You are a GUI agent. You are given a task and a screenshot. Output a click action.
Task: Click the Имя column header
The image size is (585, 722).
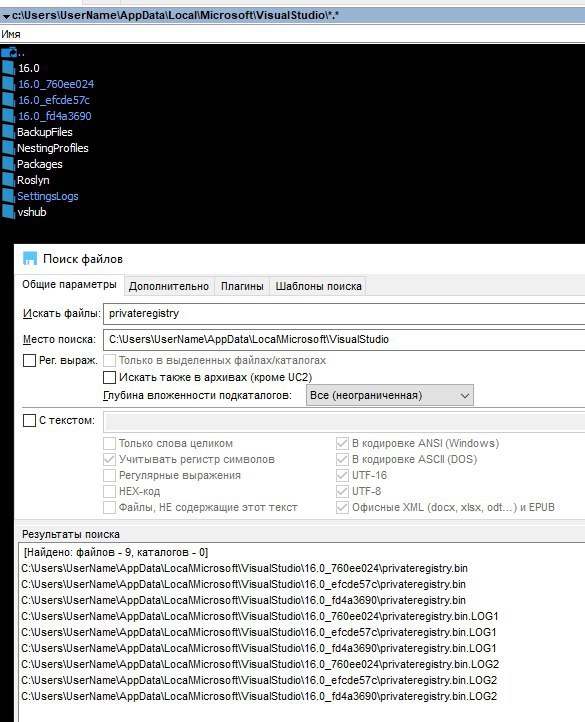[x=11, y=35]
